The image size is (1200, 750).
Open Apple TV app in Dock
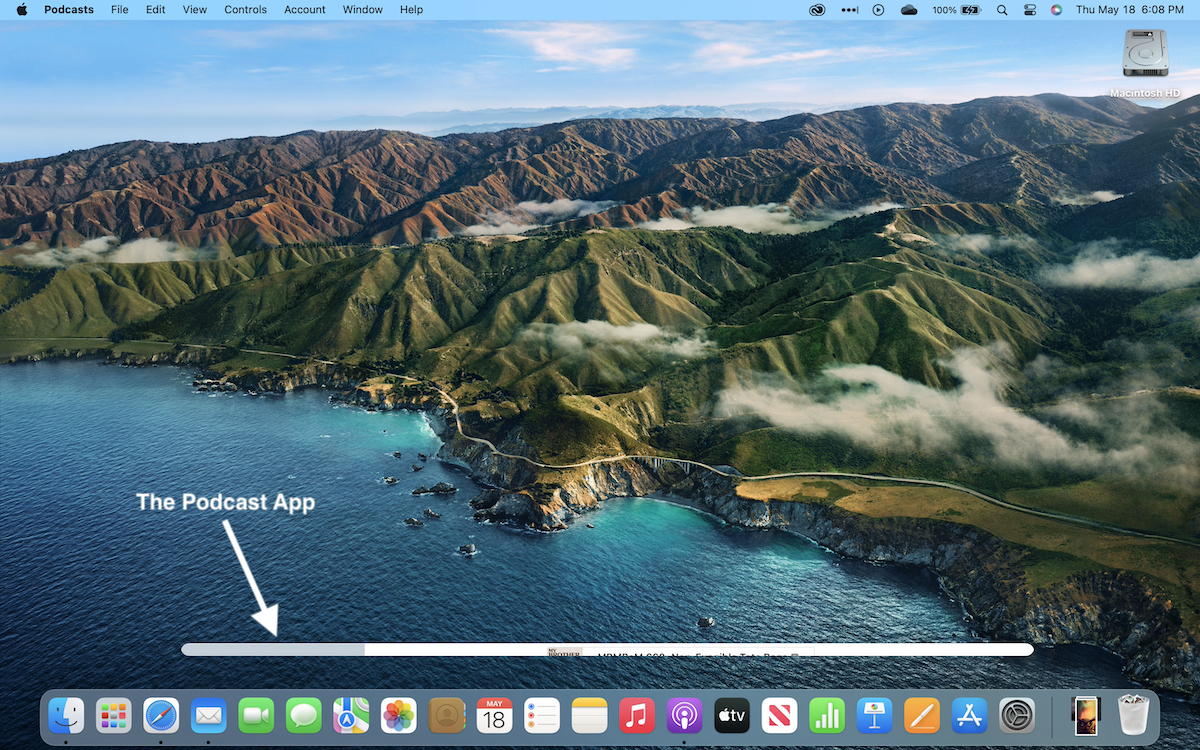732,716
